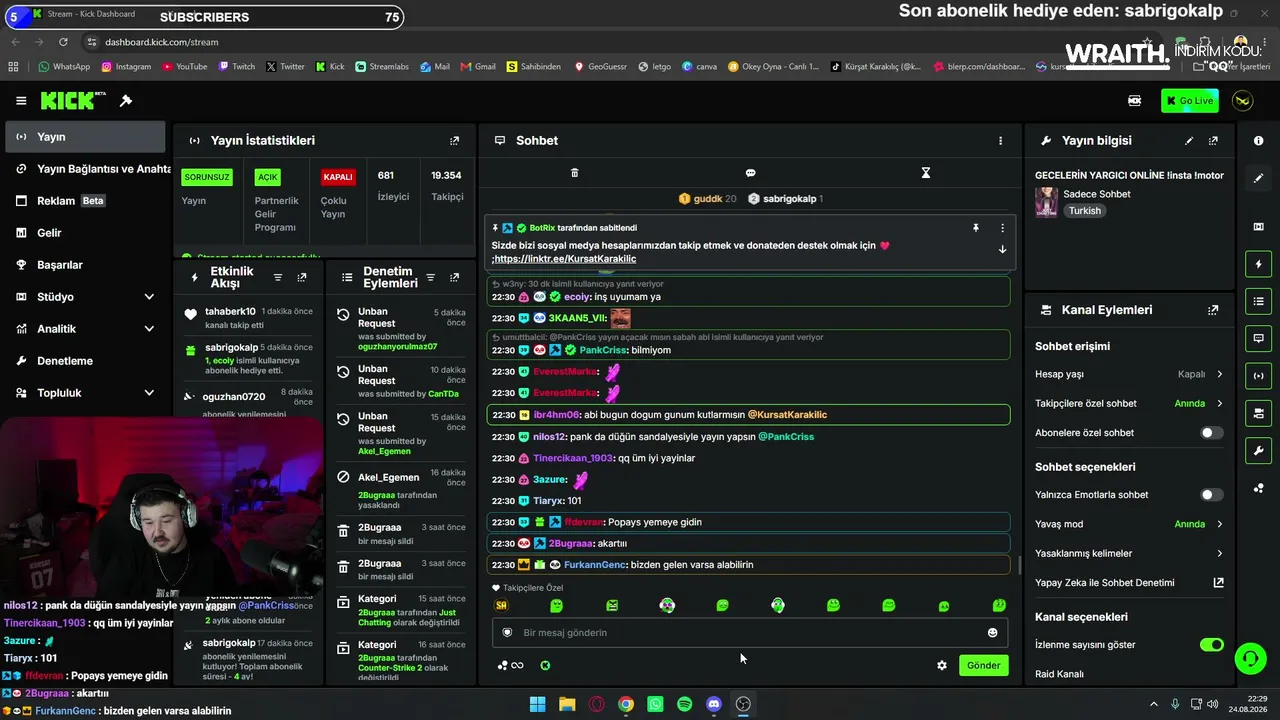Send message with Gönder button
The height and width of the screenshot is (720, 1280).
pos(983,665)
